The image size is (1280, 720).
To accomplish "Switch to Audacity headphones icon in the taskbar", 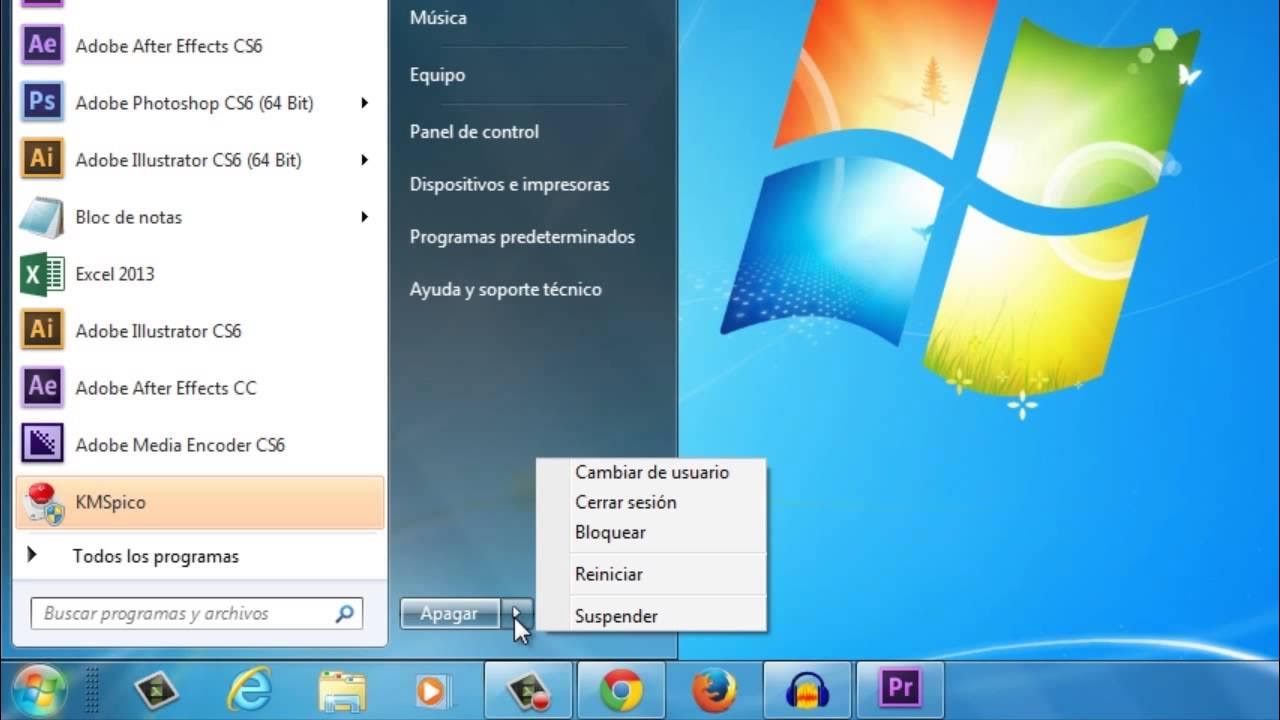I will pos(807,690).
